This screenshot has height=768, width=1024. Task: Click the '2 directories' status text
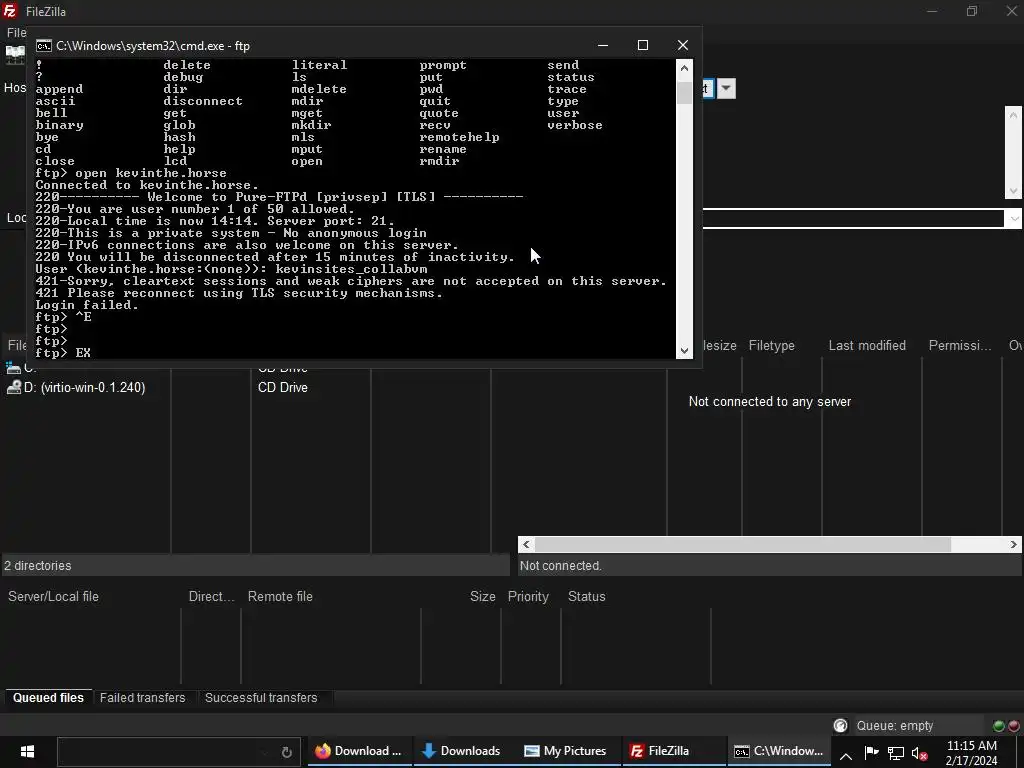[37, 566]
